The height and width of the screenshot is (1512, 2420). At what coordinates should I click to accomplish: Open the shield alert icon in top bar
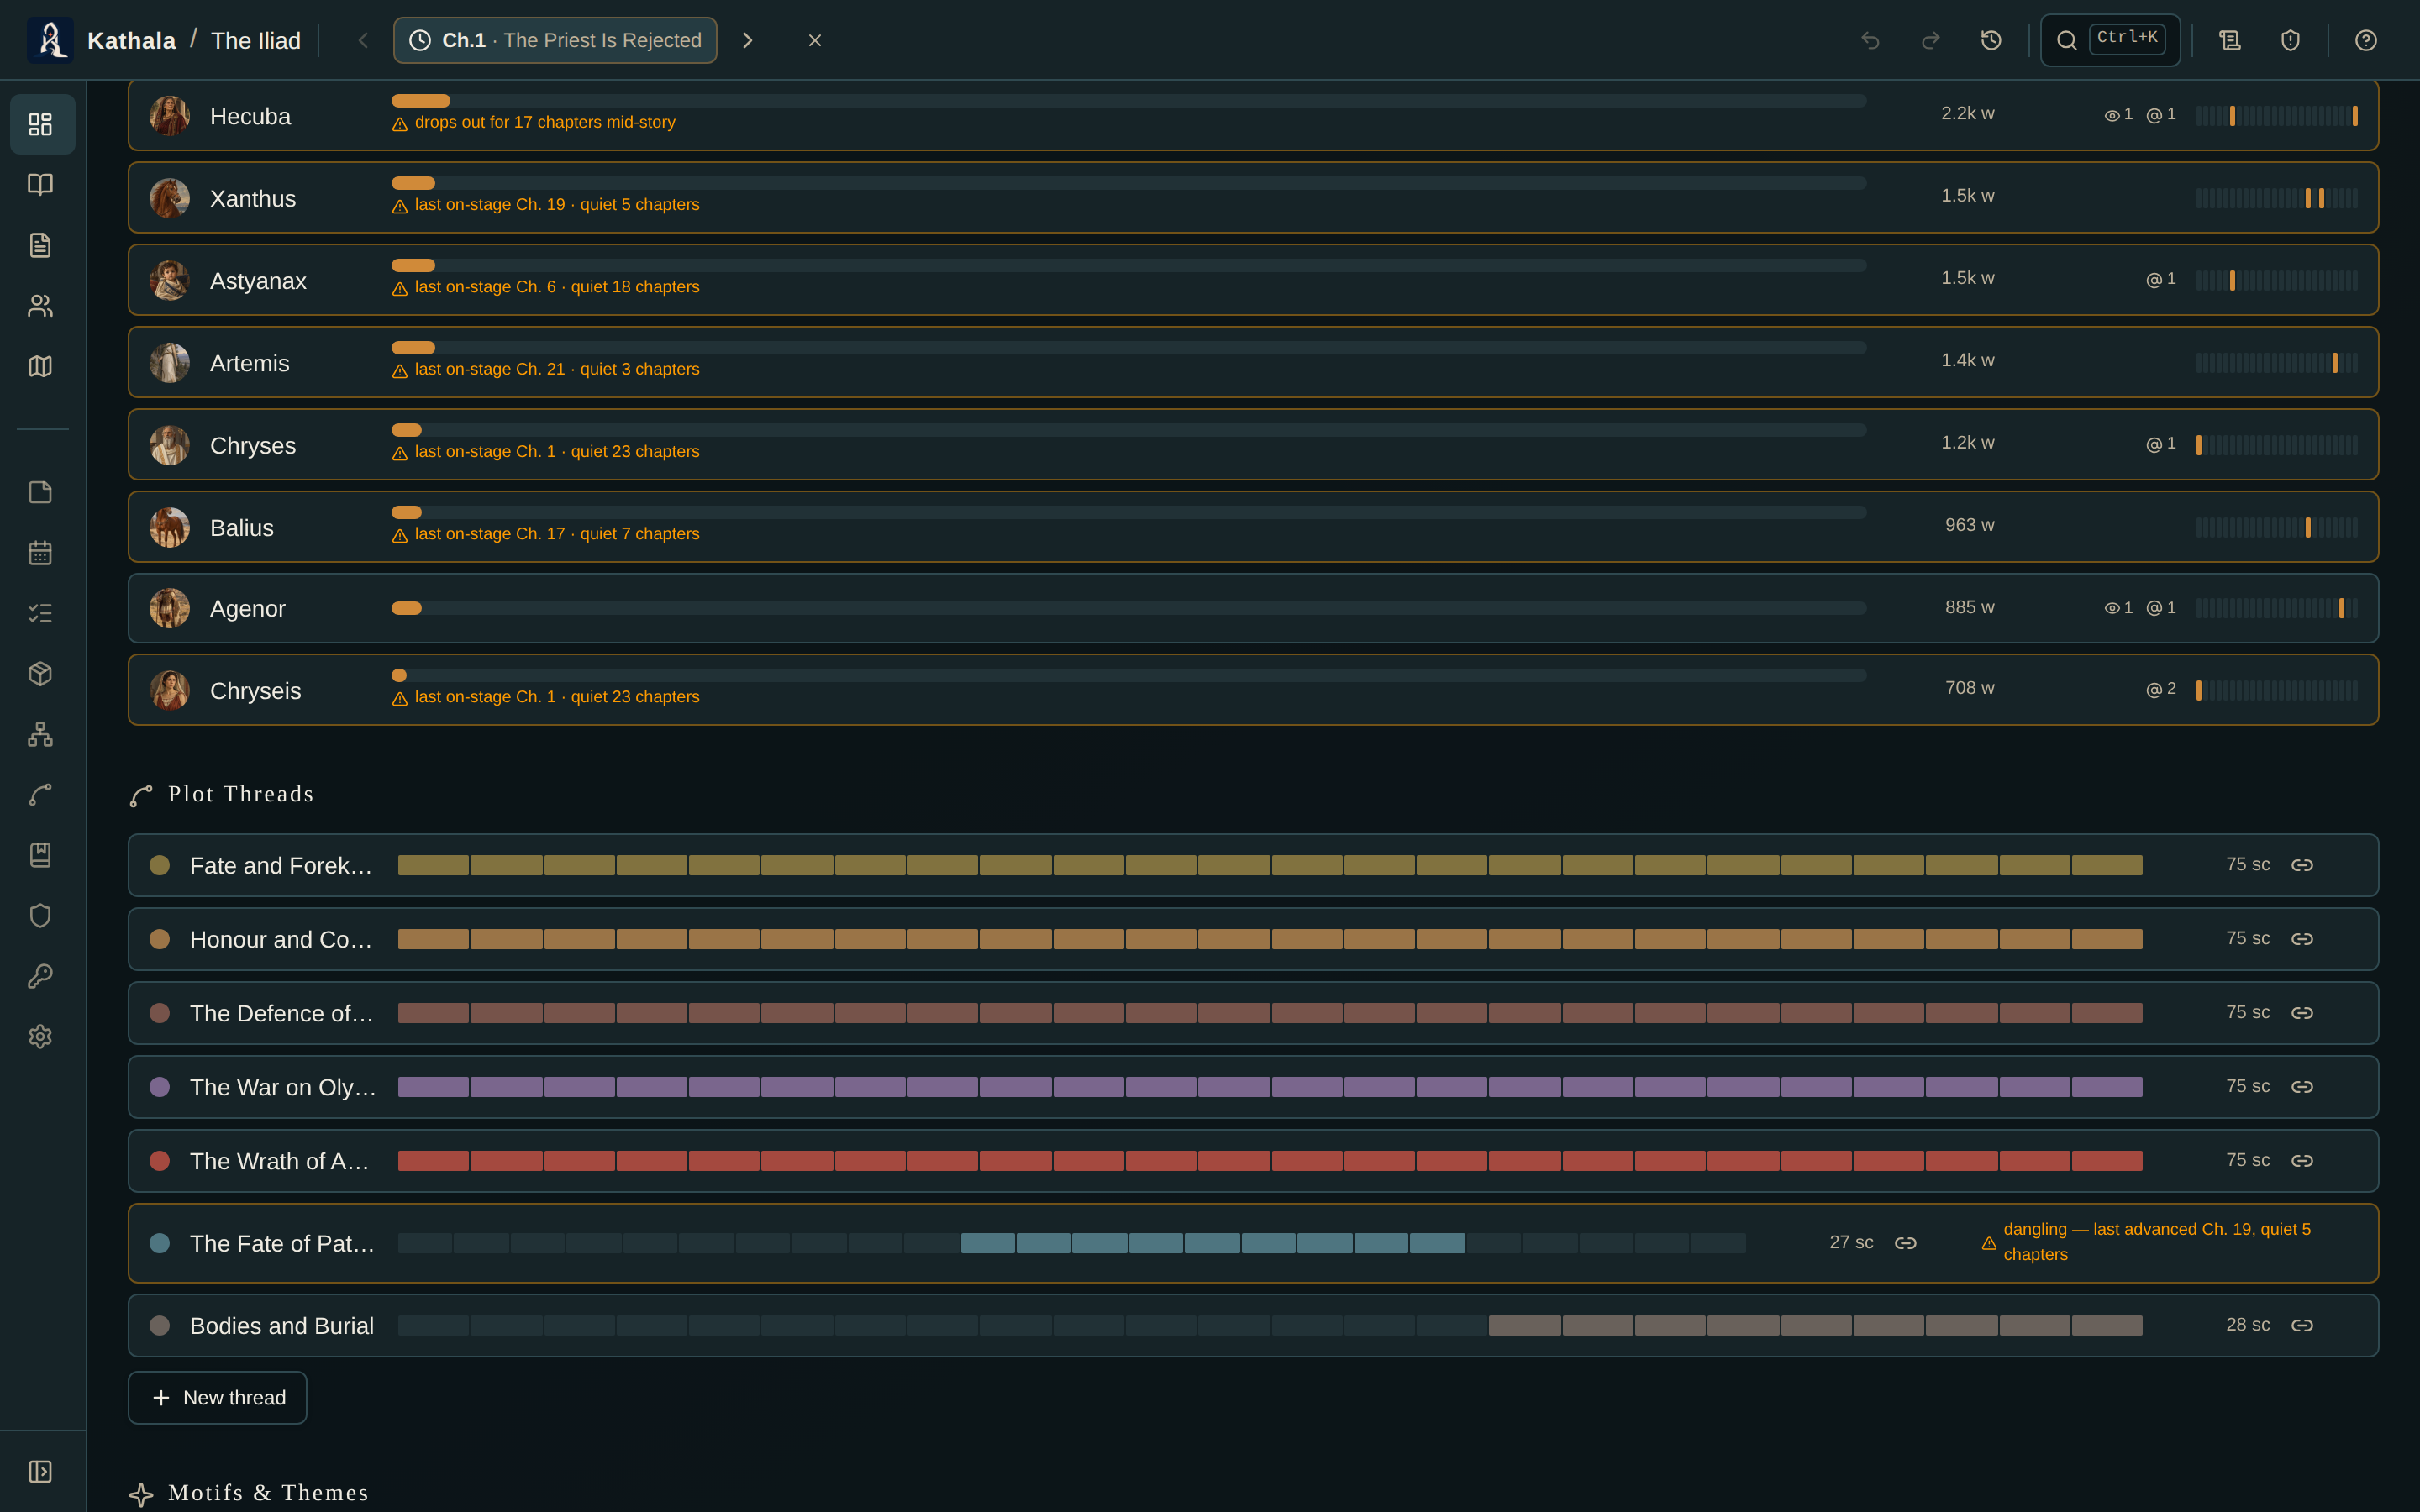[x=2290, y=40]
